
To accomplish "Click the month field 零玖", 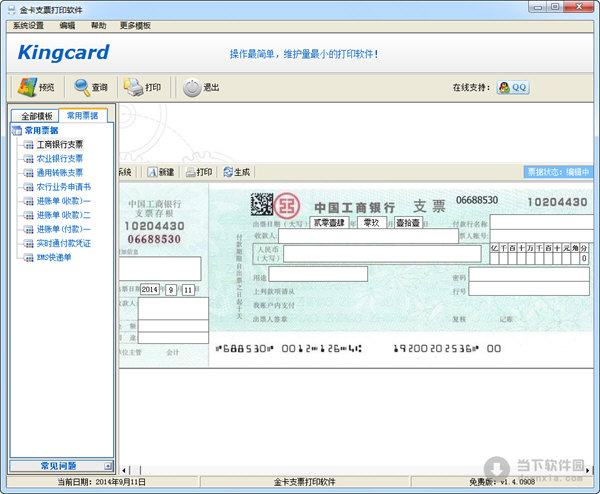I will click(x=372, y=223).
